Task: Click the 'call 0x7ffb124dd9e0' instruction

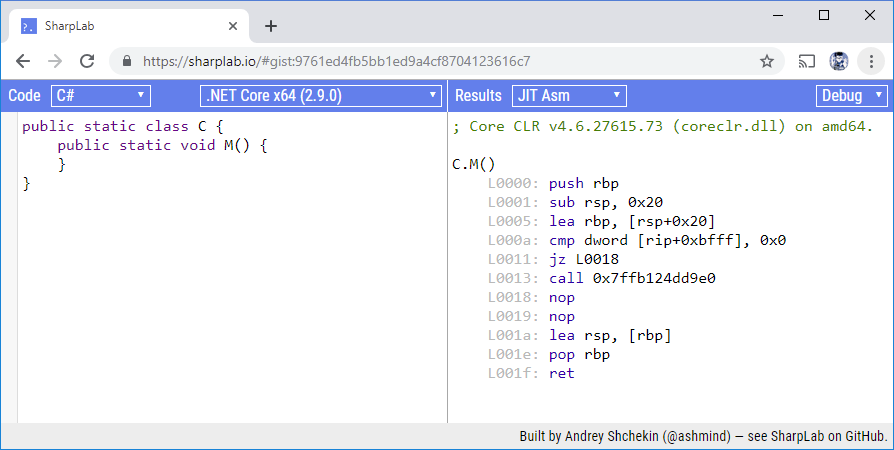Action: click(632, 278)
